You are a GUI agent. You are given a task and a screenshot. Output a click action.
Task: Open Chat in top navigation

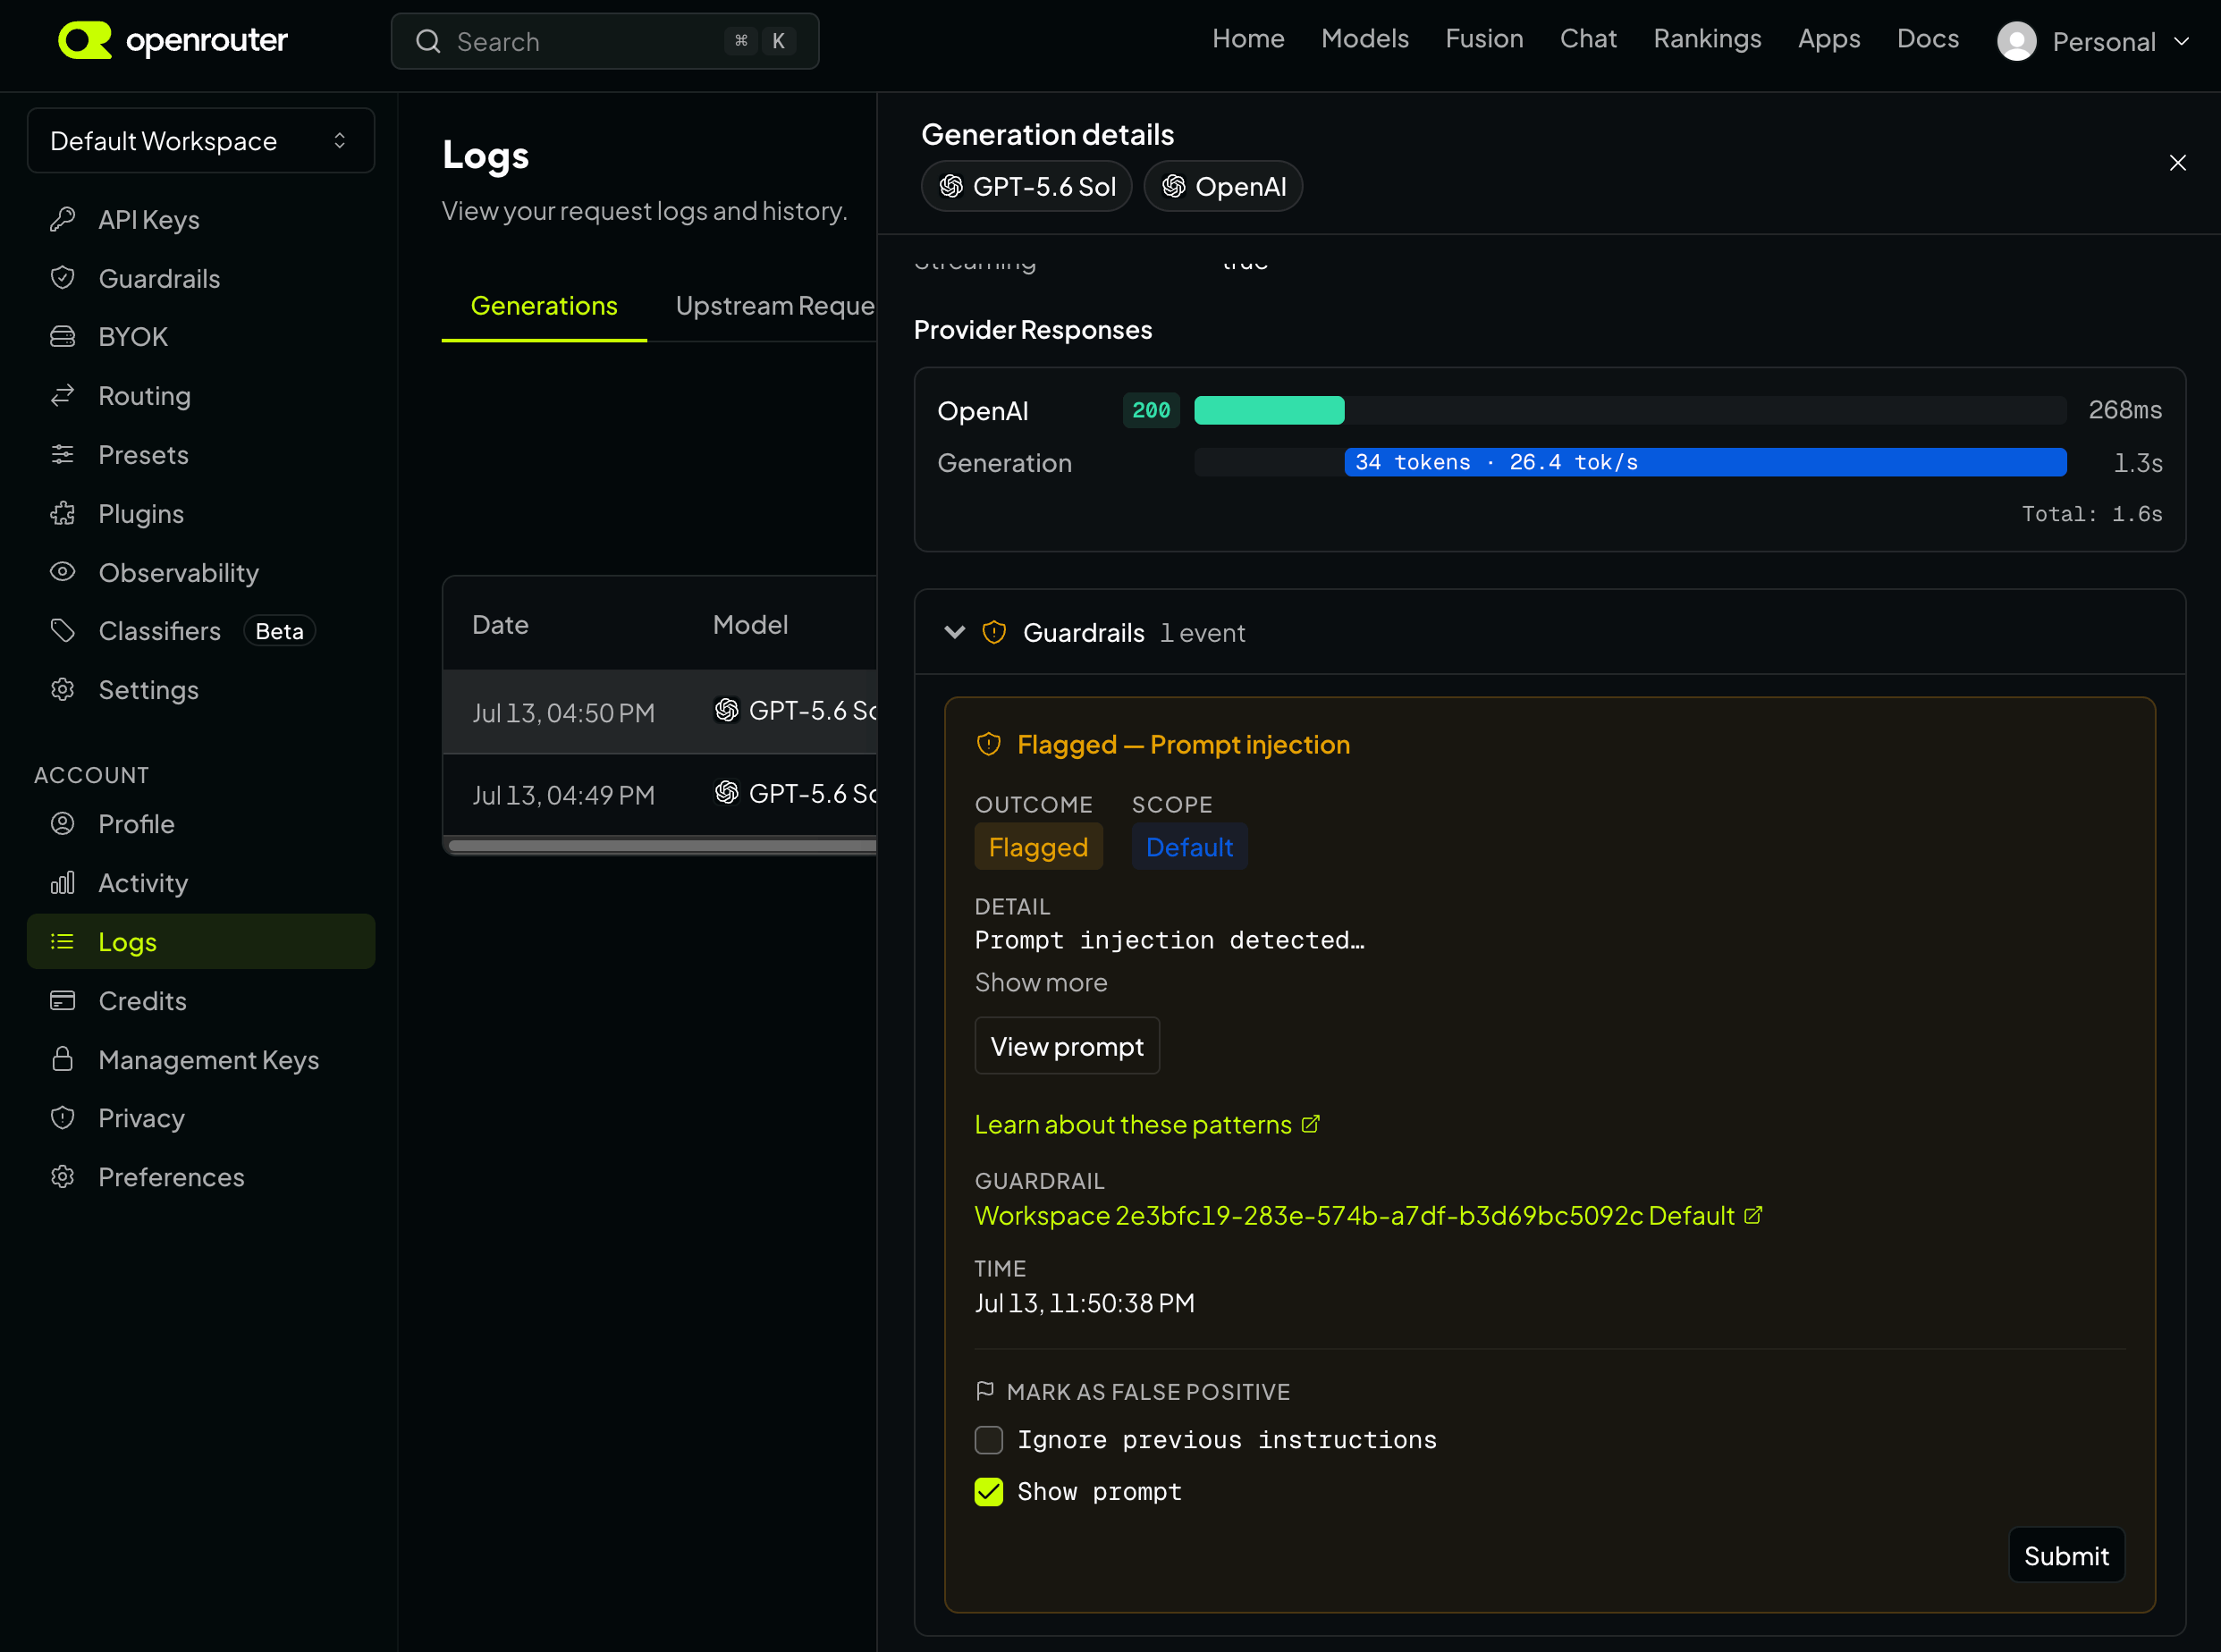(1588, 39)
